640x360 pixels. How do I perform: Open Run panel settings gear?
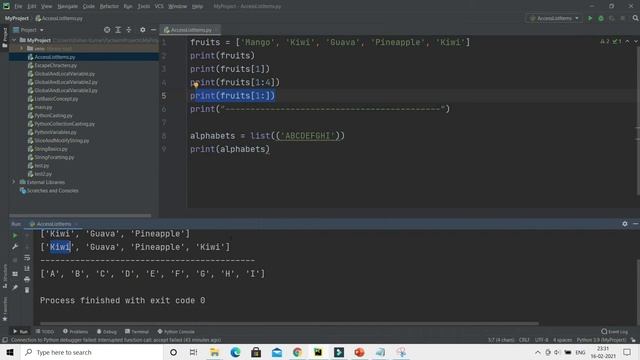pos(625,224)
